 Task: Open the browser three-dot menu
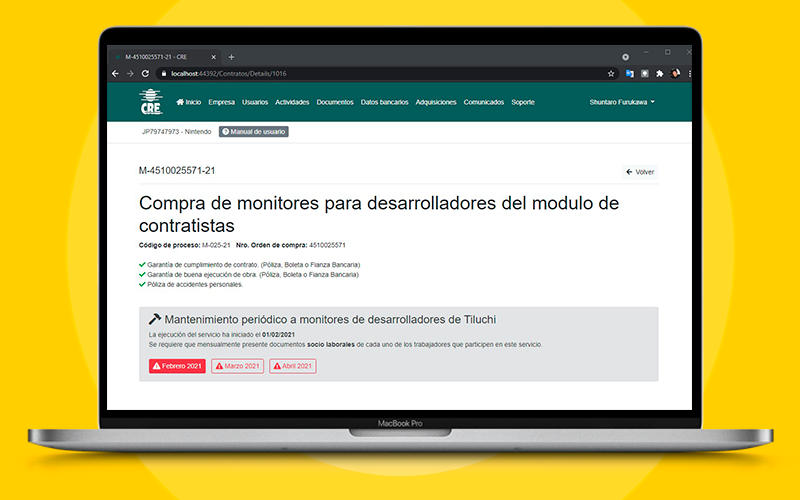click(x=689, y=73)
